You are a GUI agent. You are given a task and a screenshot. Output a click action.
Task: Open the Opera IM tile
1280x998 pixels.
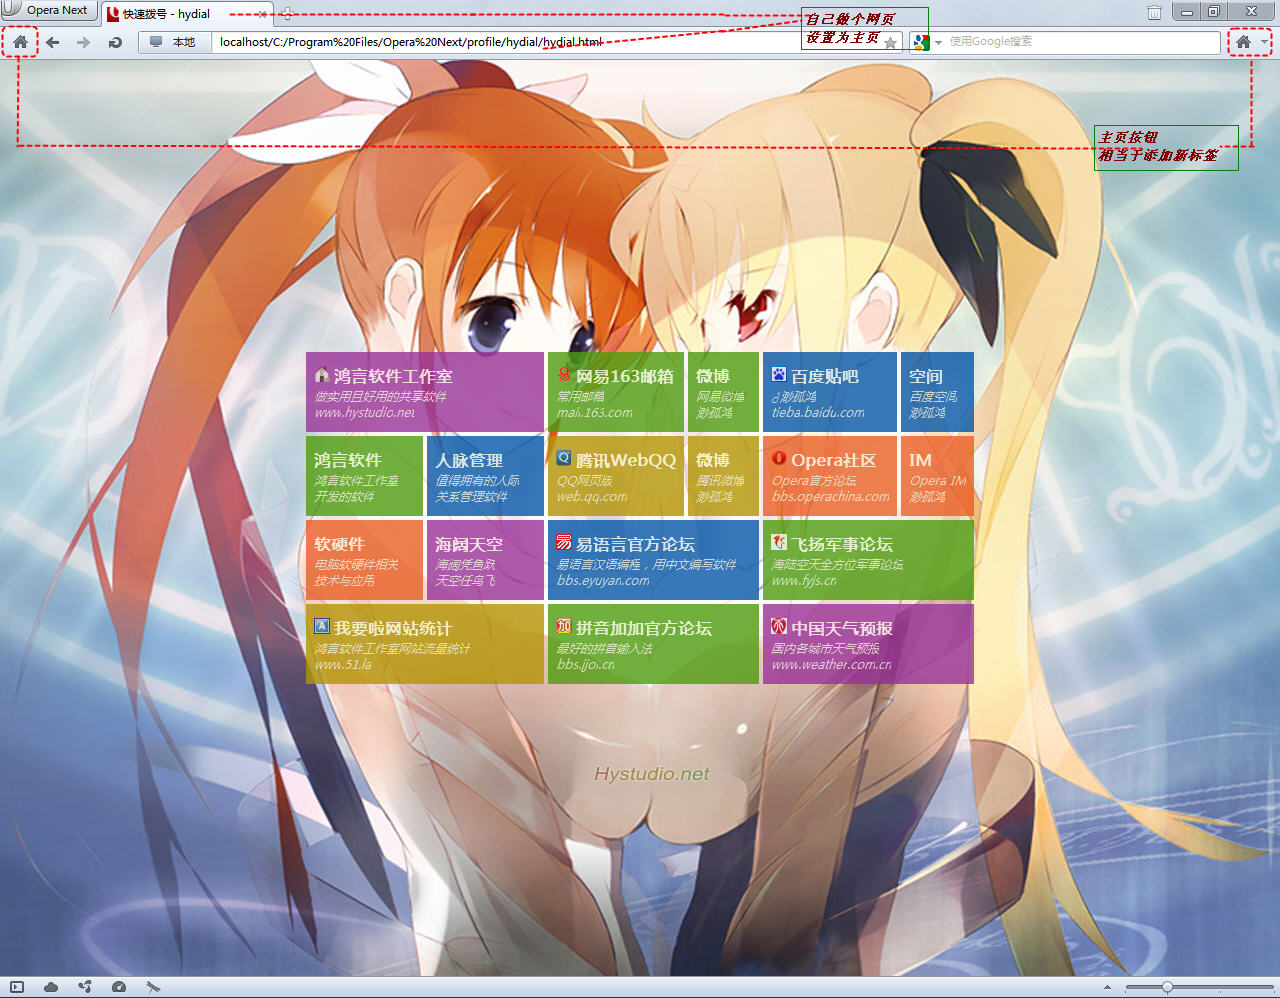pos(937,476)
